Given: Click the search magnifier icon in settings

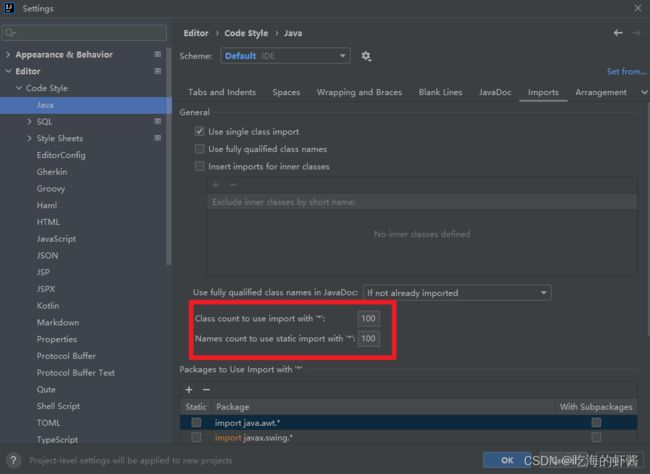Looking at the screenshot, I should (10, 33).
